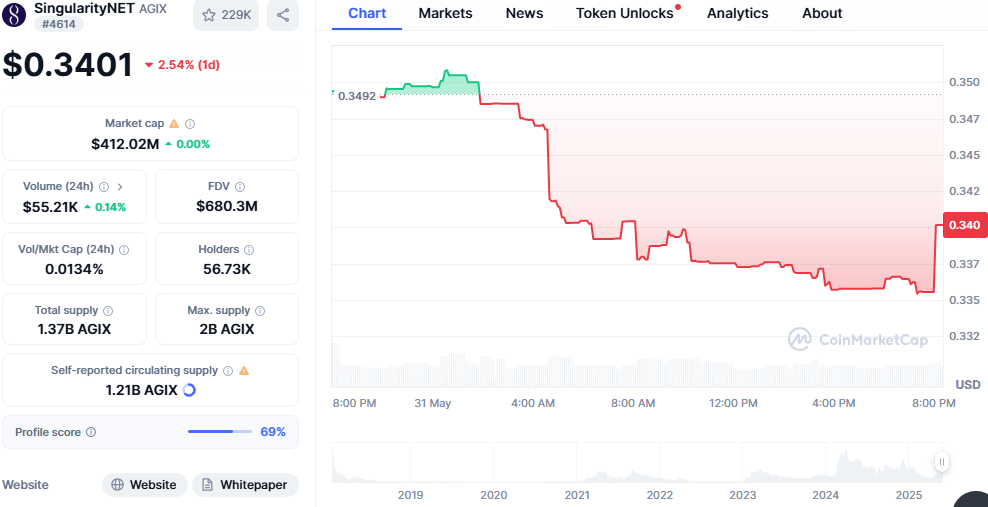988x507 pixels.
Task: Click 2022 on the history timeline
Action: pos(660,495)
